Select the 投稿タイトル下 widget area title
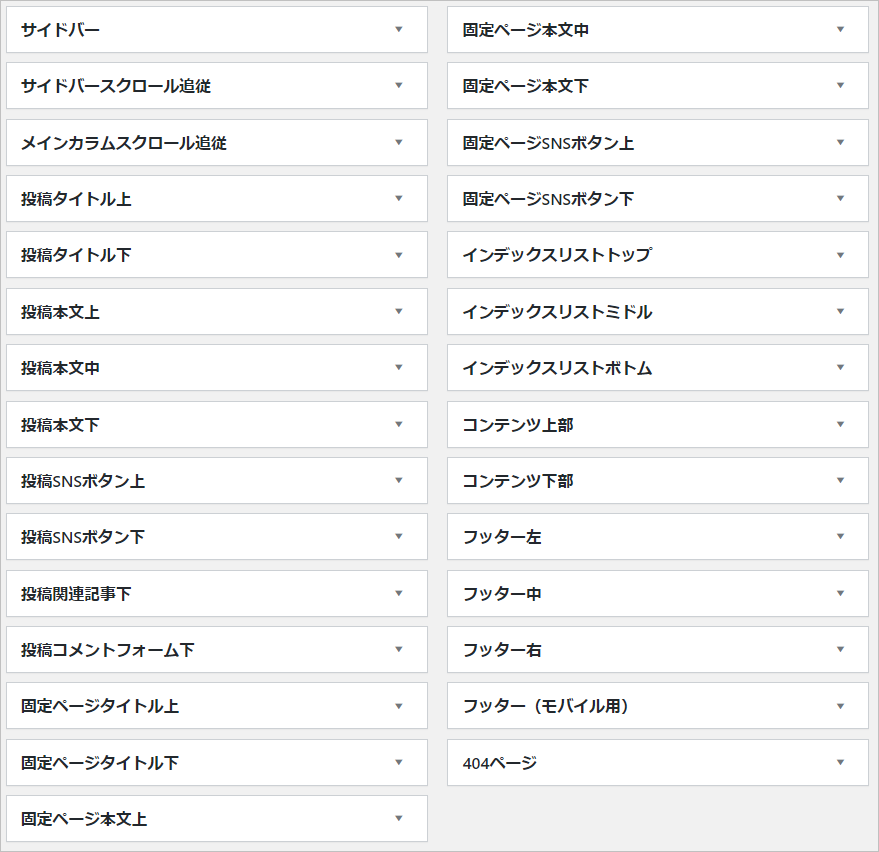Screen dimensions: 879x852 [x=76, y=255]
